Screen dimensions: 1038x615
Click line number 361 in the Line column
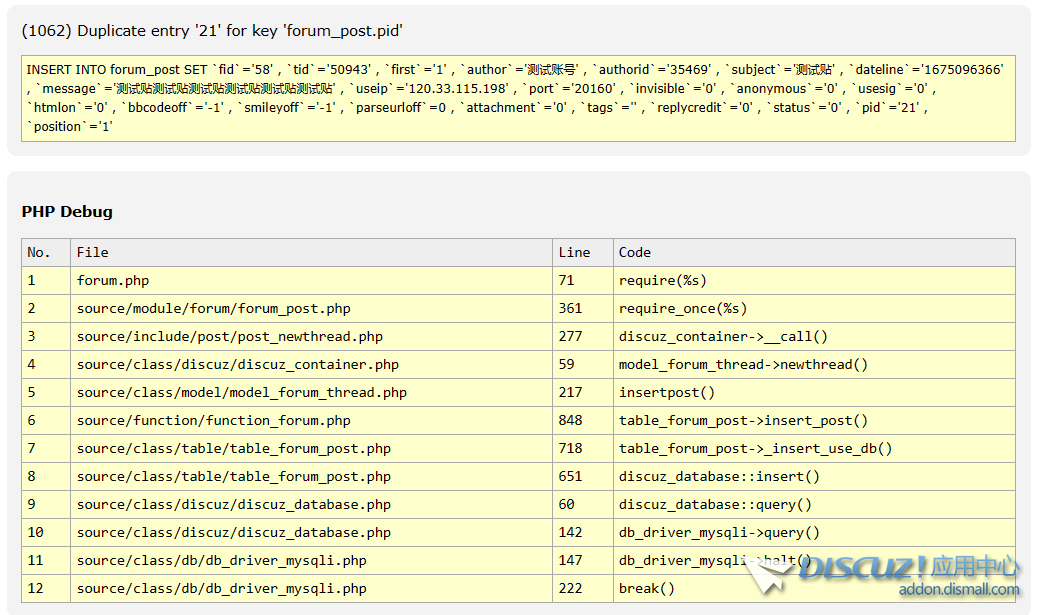pyautogui.click(x=570, y=308)
